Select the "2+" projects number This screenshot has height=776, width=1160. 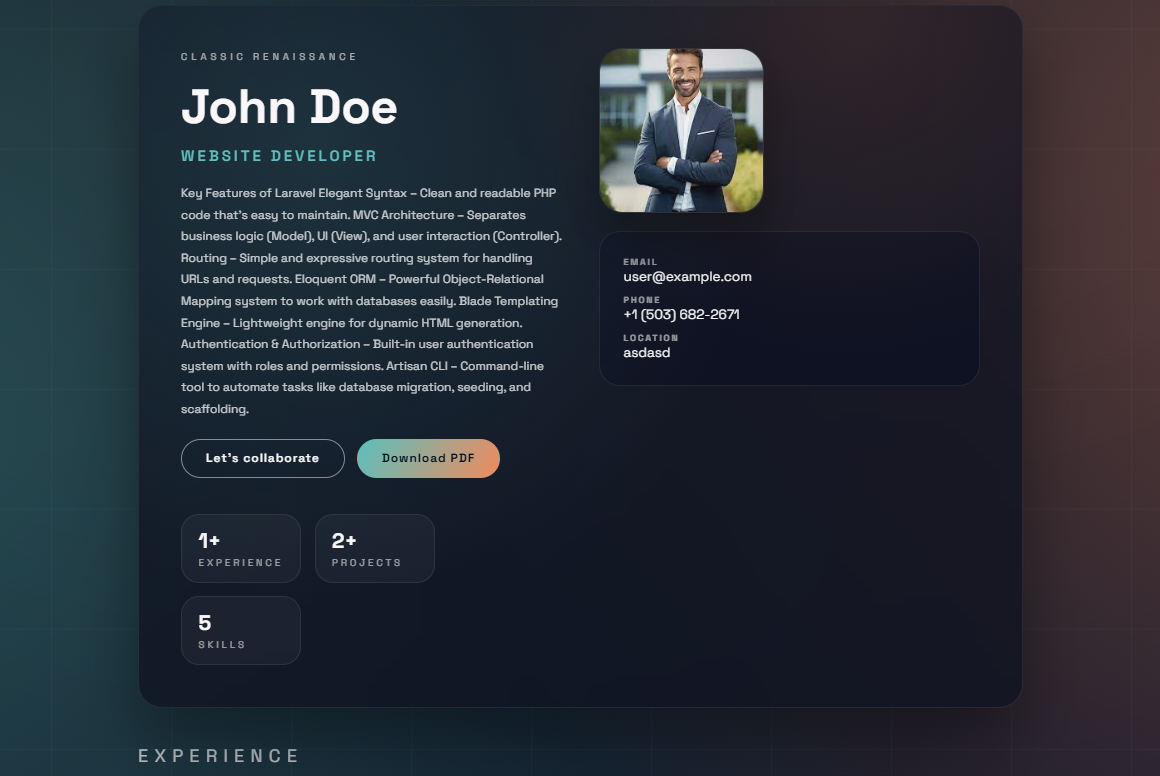pos(344,541)
